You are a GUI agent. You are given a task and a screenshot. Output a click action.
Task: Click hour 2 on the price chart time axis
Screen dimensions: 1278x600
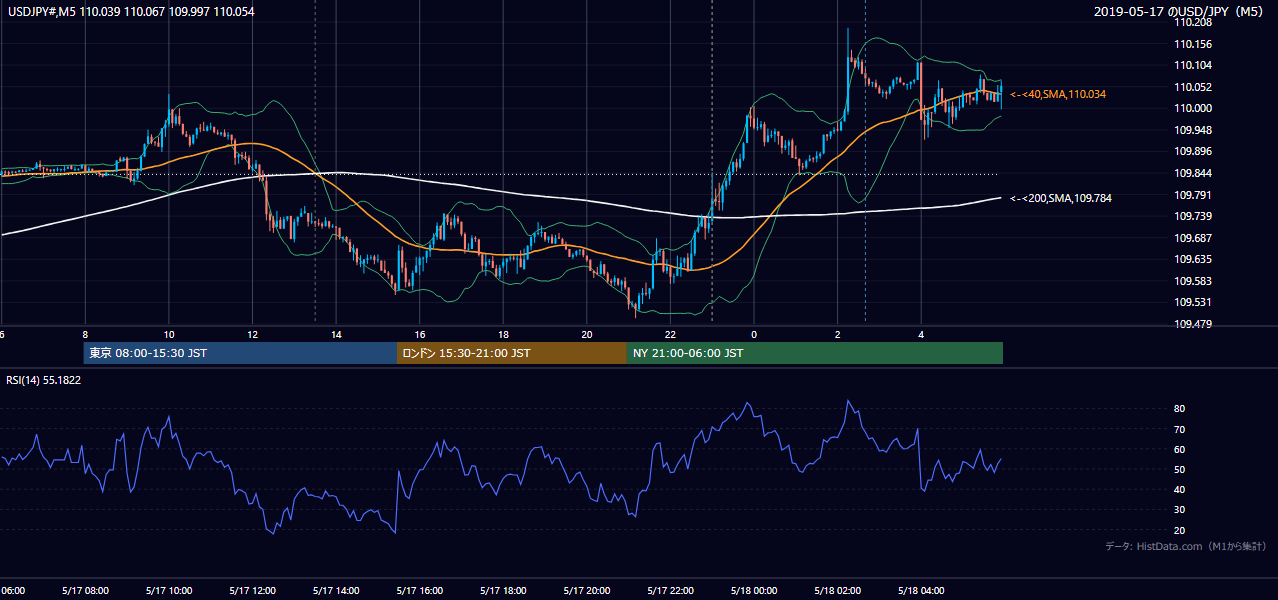837,335
